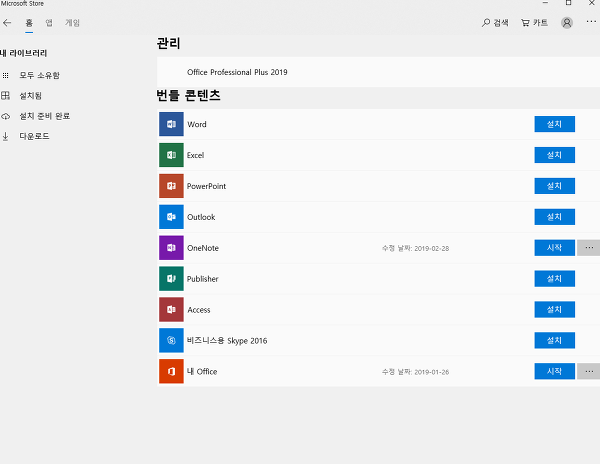The height and width of the screenshot is (464, 600).
Task: Click the Word app icon
Action: point(171,124)
